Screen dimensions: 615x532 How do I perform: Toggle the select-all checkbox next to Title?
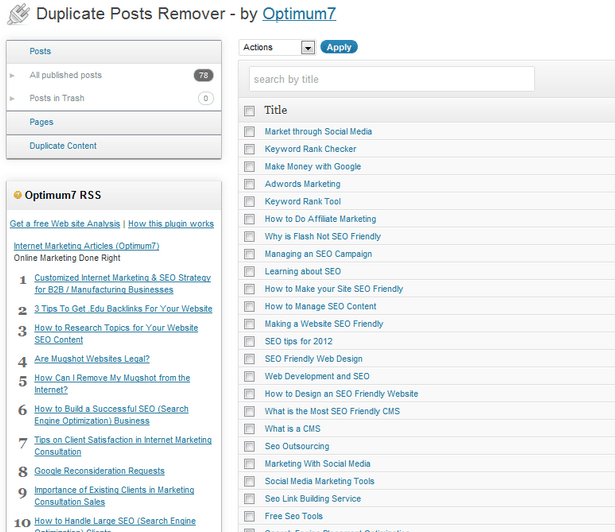(249, 111)
